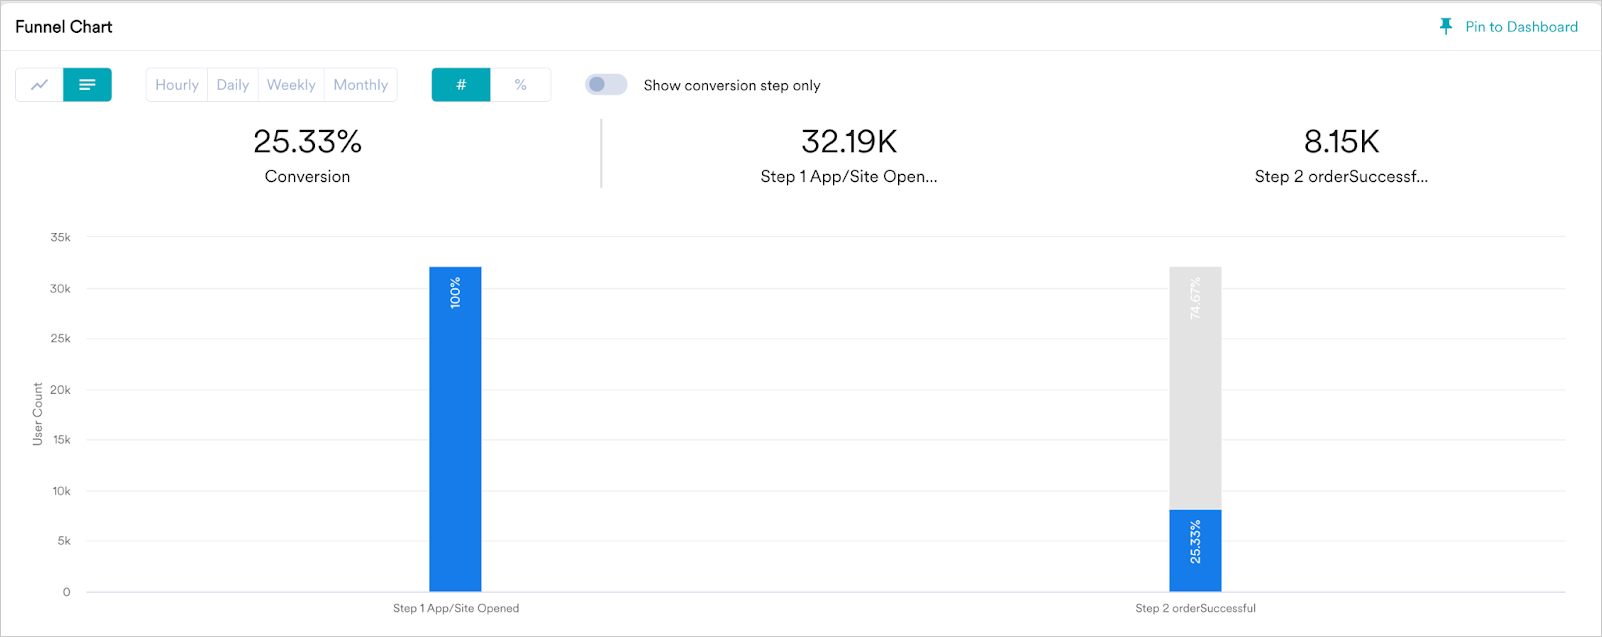Click the Step 1 App/Site Open... summary label
This screenshot has width=1602, height=637.
pyautogui.click(x=849, y=177)
